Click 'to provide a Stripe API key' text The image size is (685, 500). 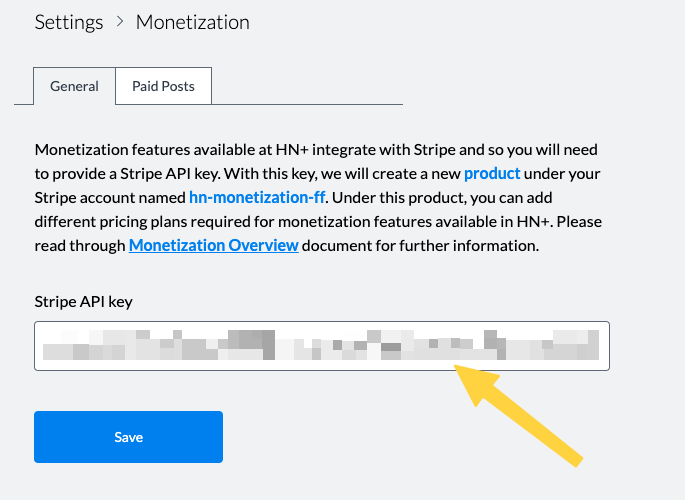pos(128,174)
